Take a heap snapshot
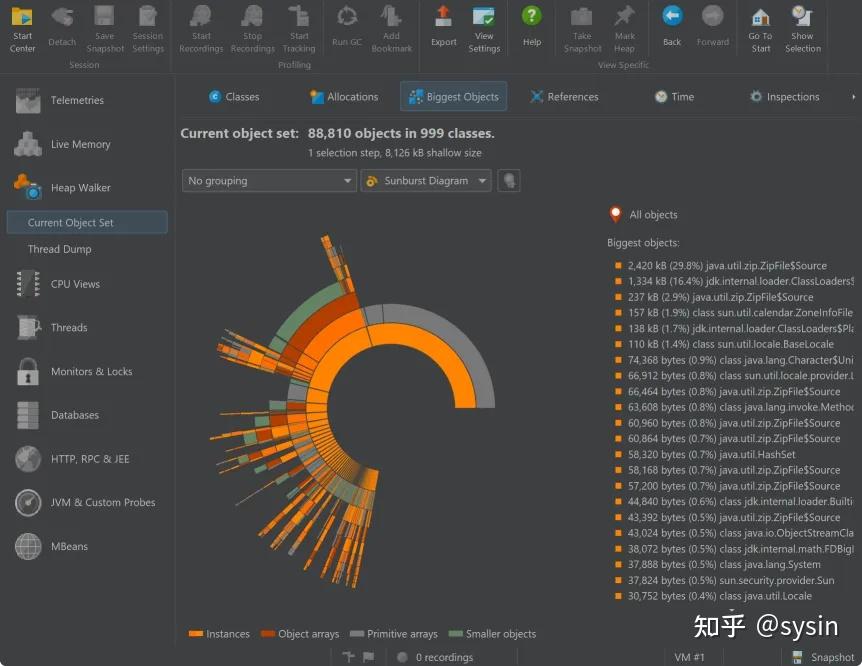The width and height of the screenshot is (862, 666). [x=581, y=28]
